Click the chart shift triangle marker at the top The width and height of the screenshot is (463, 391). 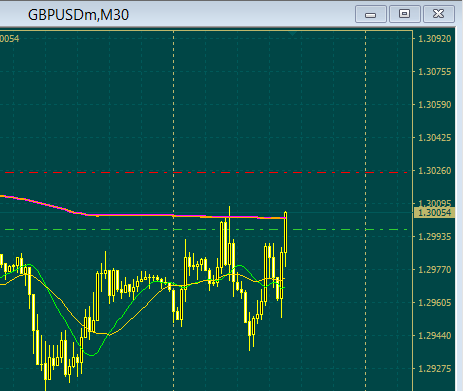[x=293, y=33]
